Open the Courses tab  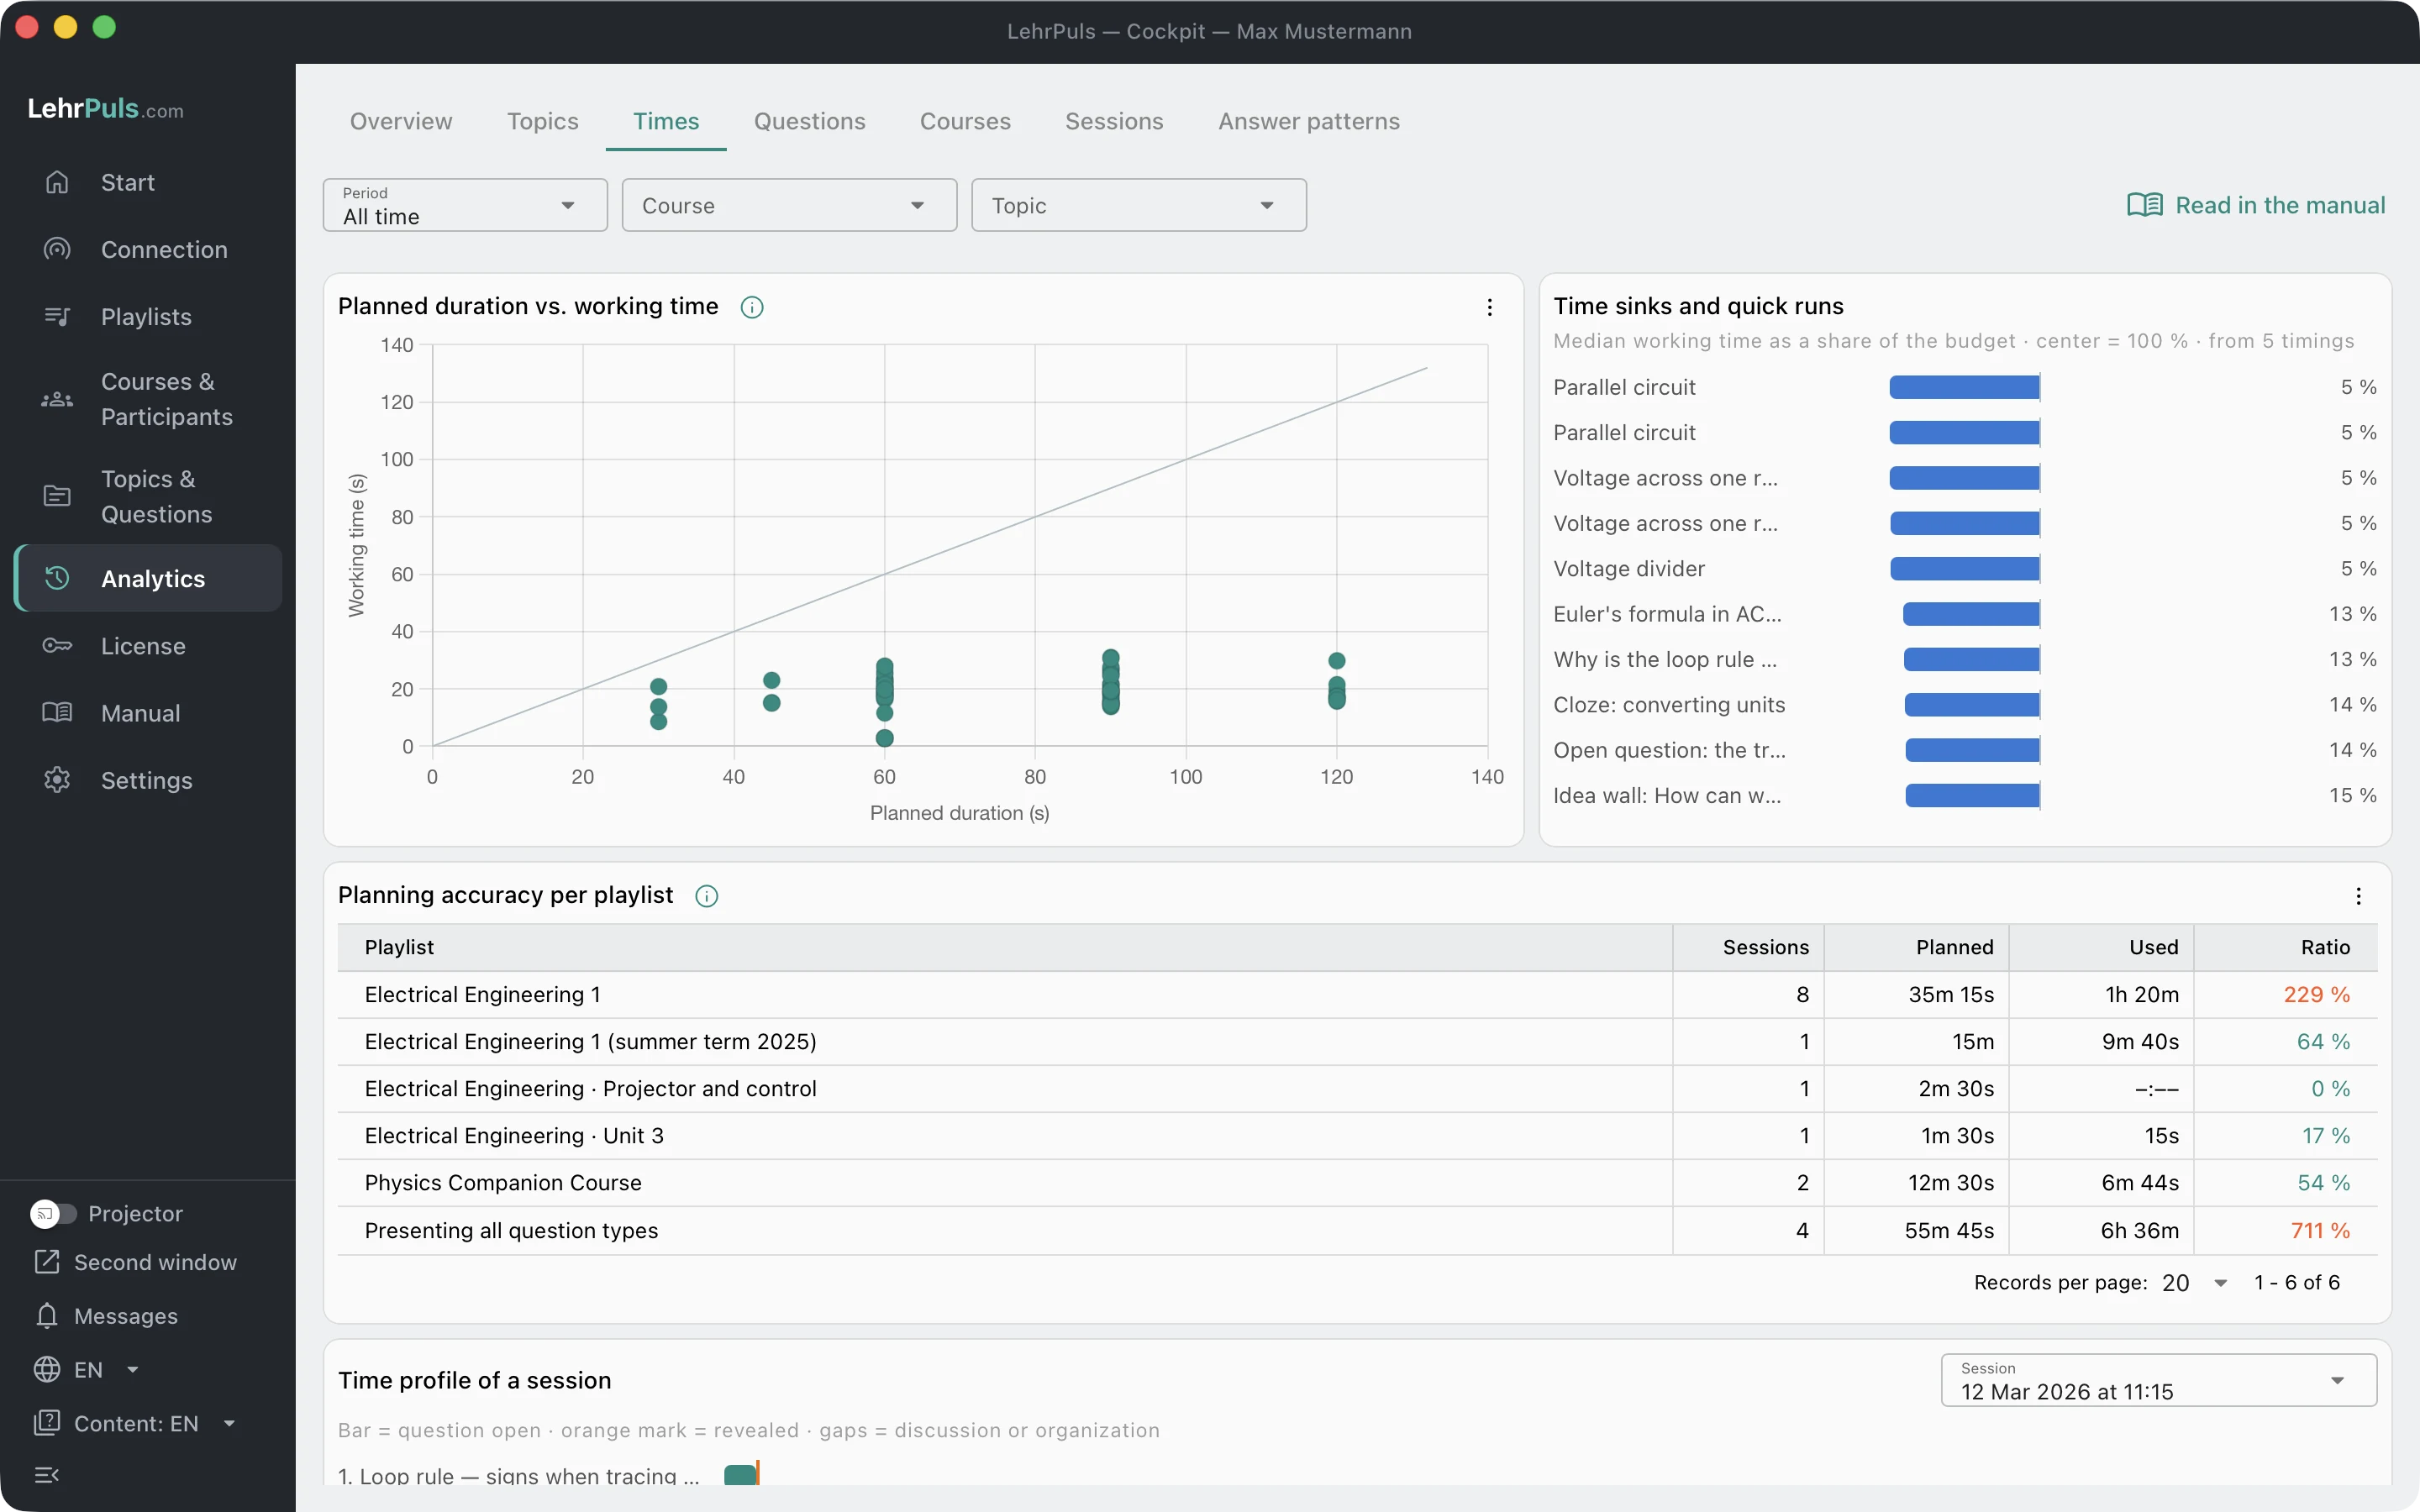[965, 121]
